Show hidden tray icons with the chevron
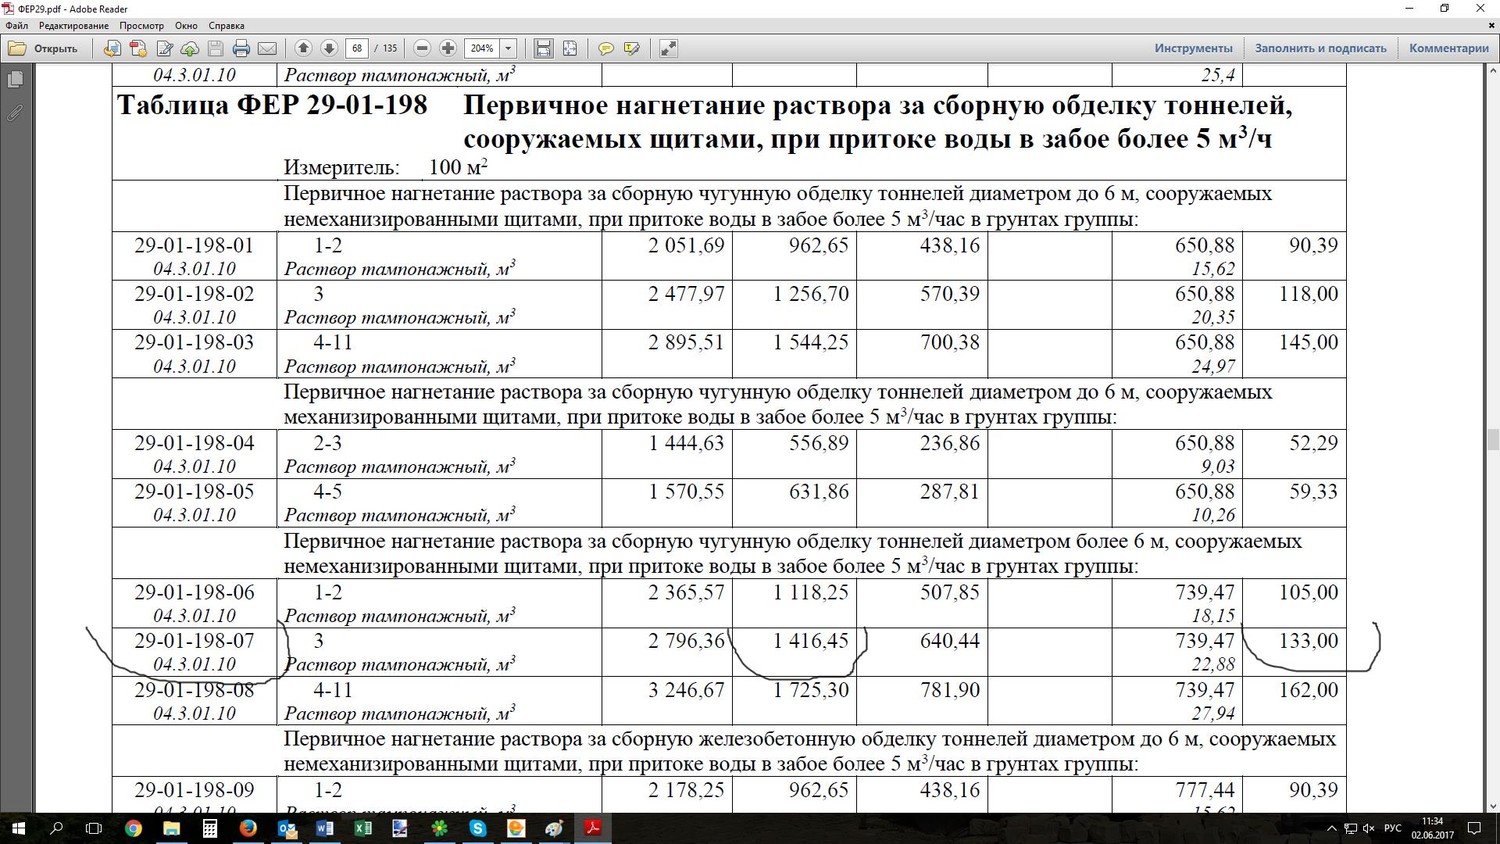Image resolution: width=1500 pixels, height=844 pixels. point(1331,828)
